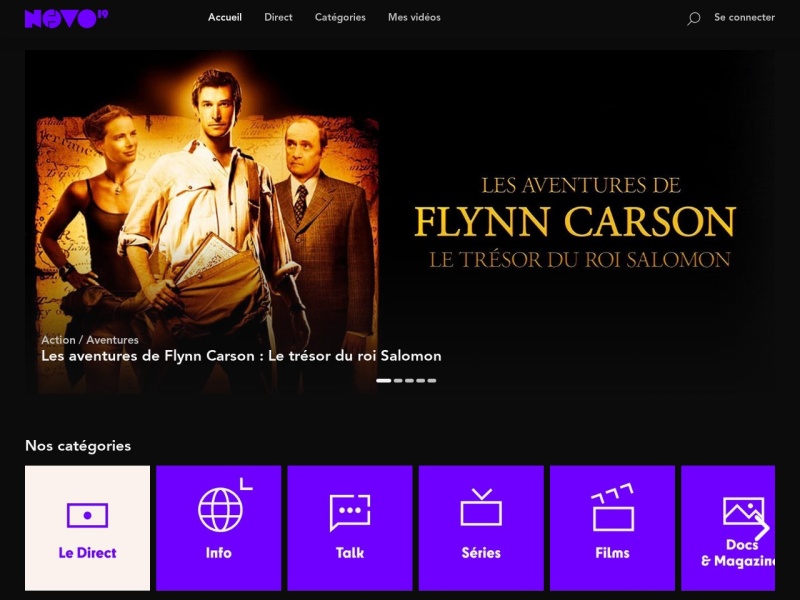Select the Action / Aventures genre label
The height and width of the screenshot is (600, 800).
[90, 340]
